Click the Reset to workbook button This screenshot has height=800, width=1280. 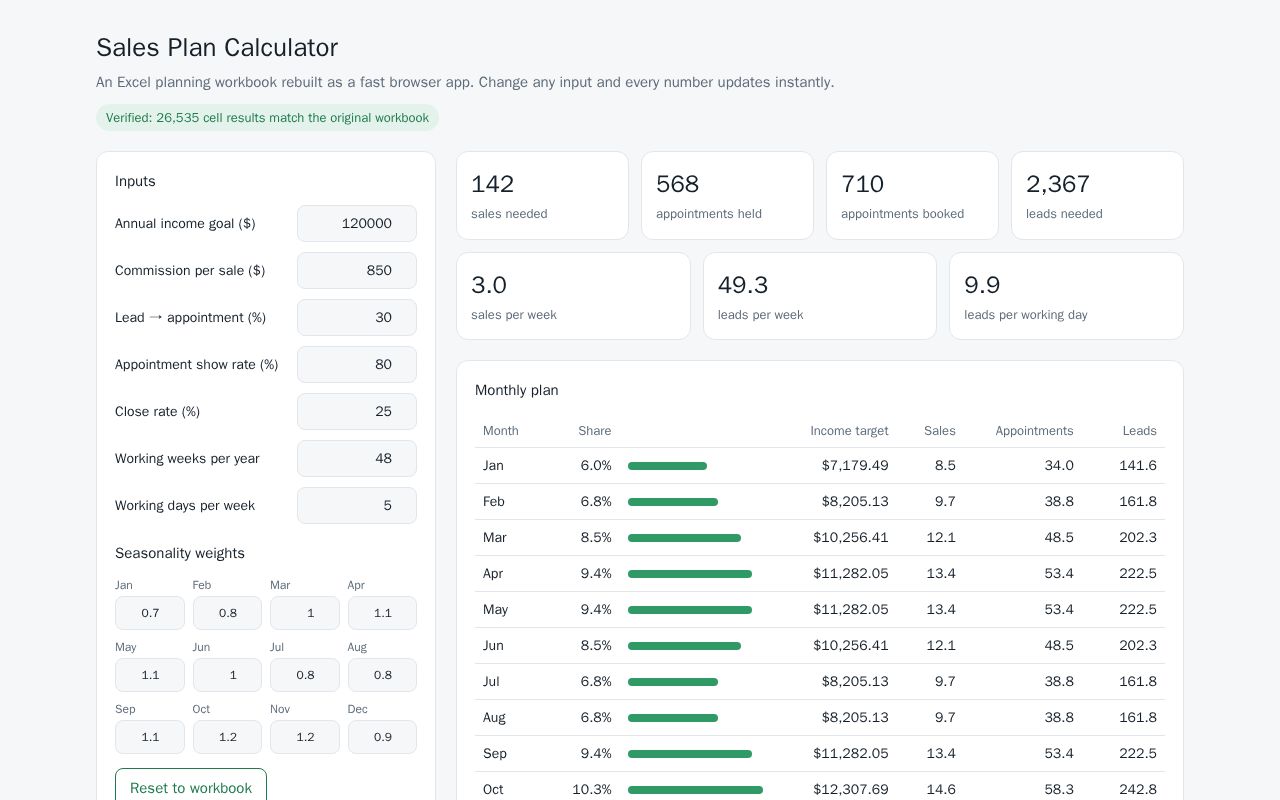(191, 787)
